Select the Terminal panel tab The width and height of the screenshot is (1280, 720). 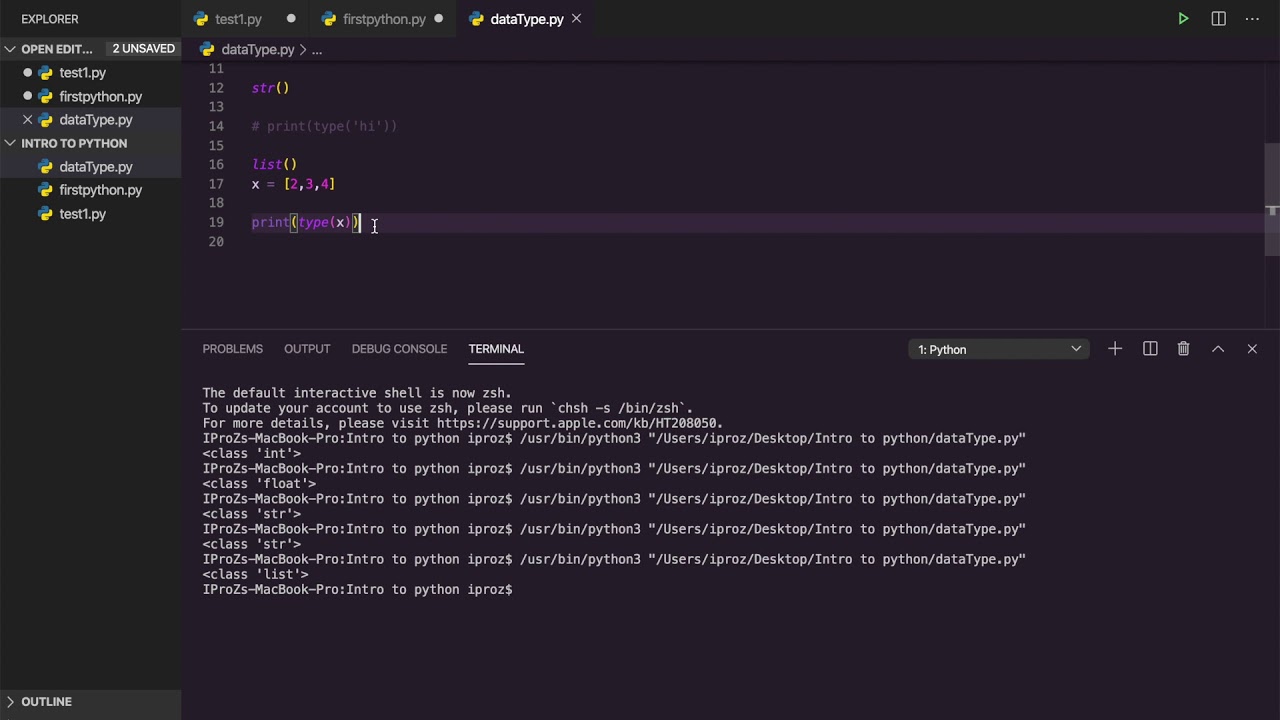coord(496,349)
